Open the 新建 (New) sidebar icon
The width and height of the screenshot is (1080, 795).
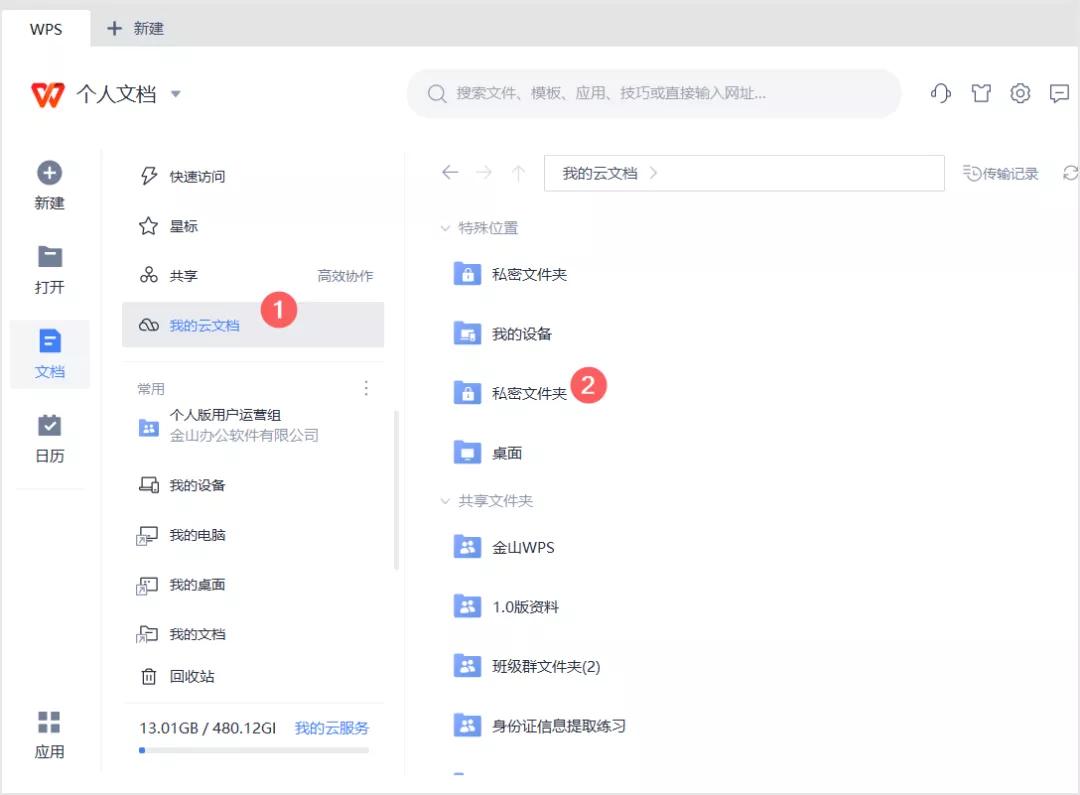[x=49, y=185]
